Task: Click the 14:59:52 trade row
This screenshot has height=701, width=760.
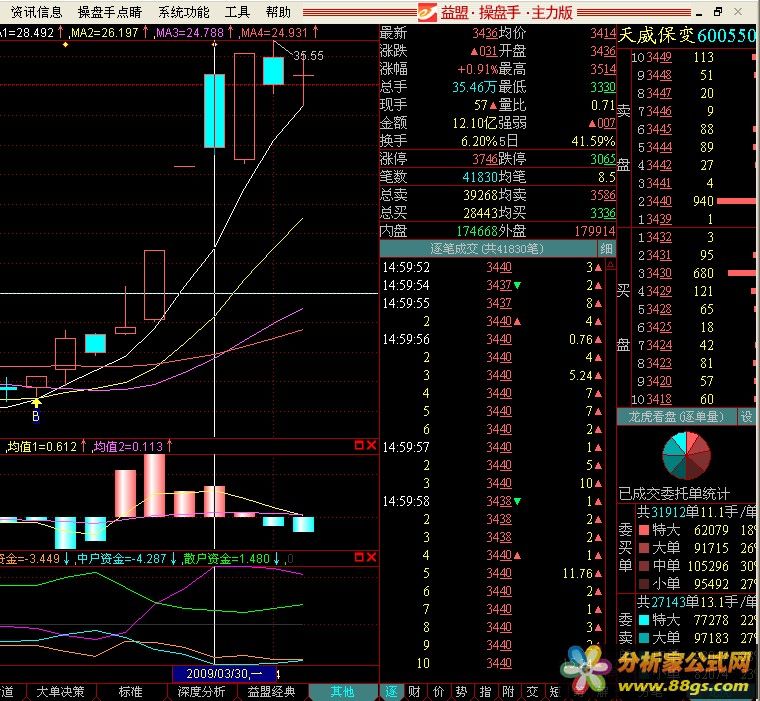Action: (491, 267)
